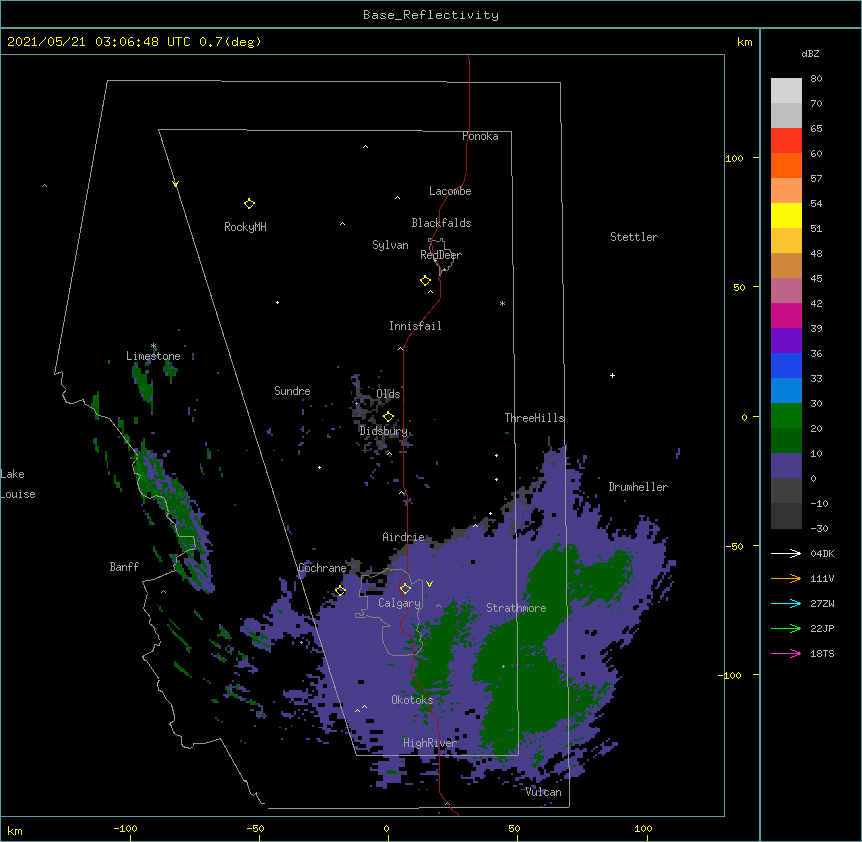Click the orange 111V arrow icon

pos(786,578)
